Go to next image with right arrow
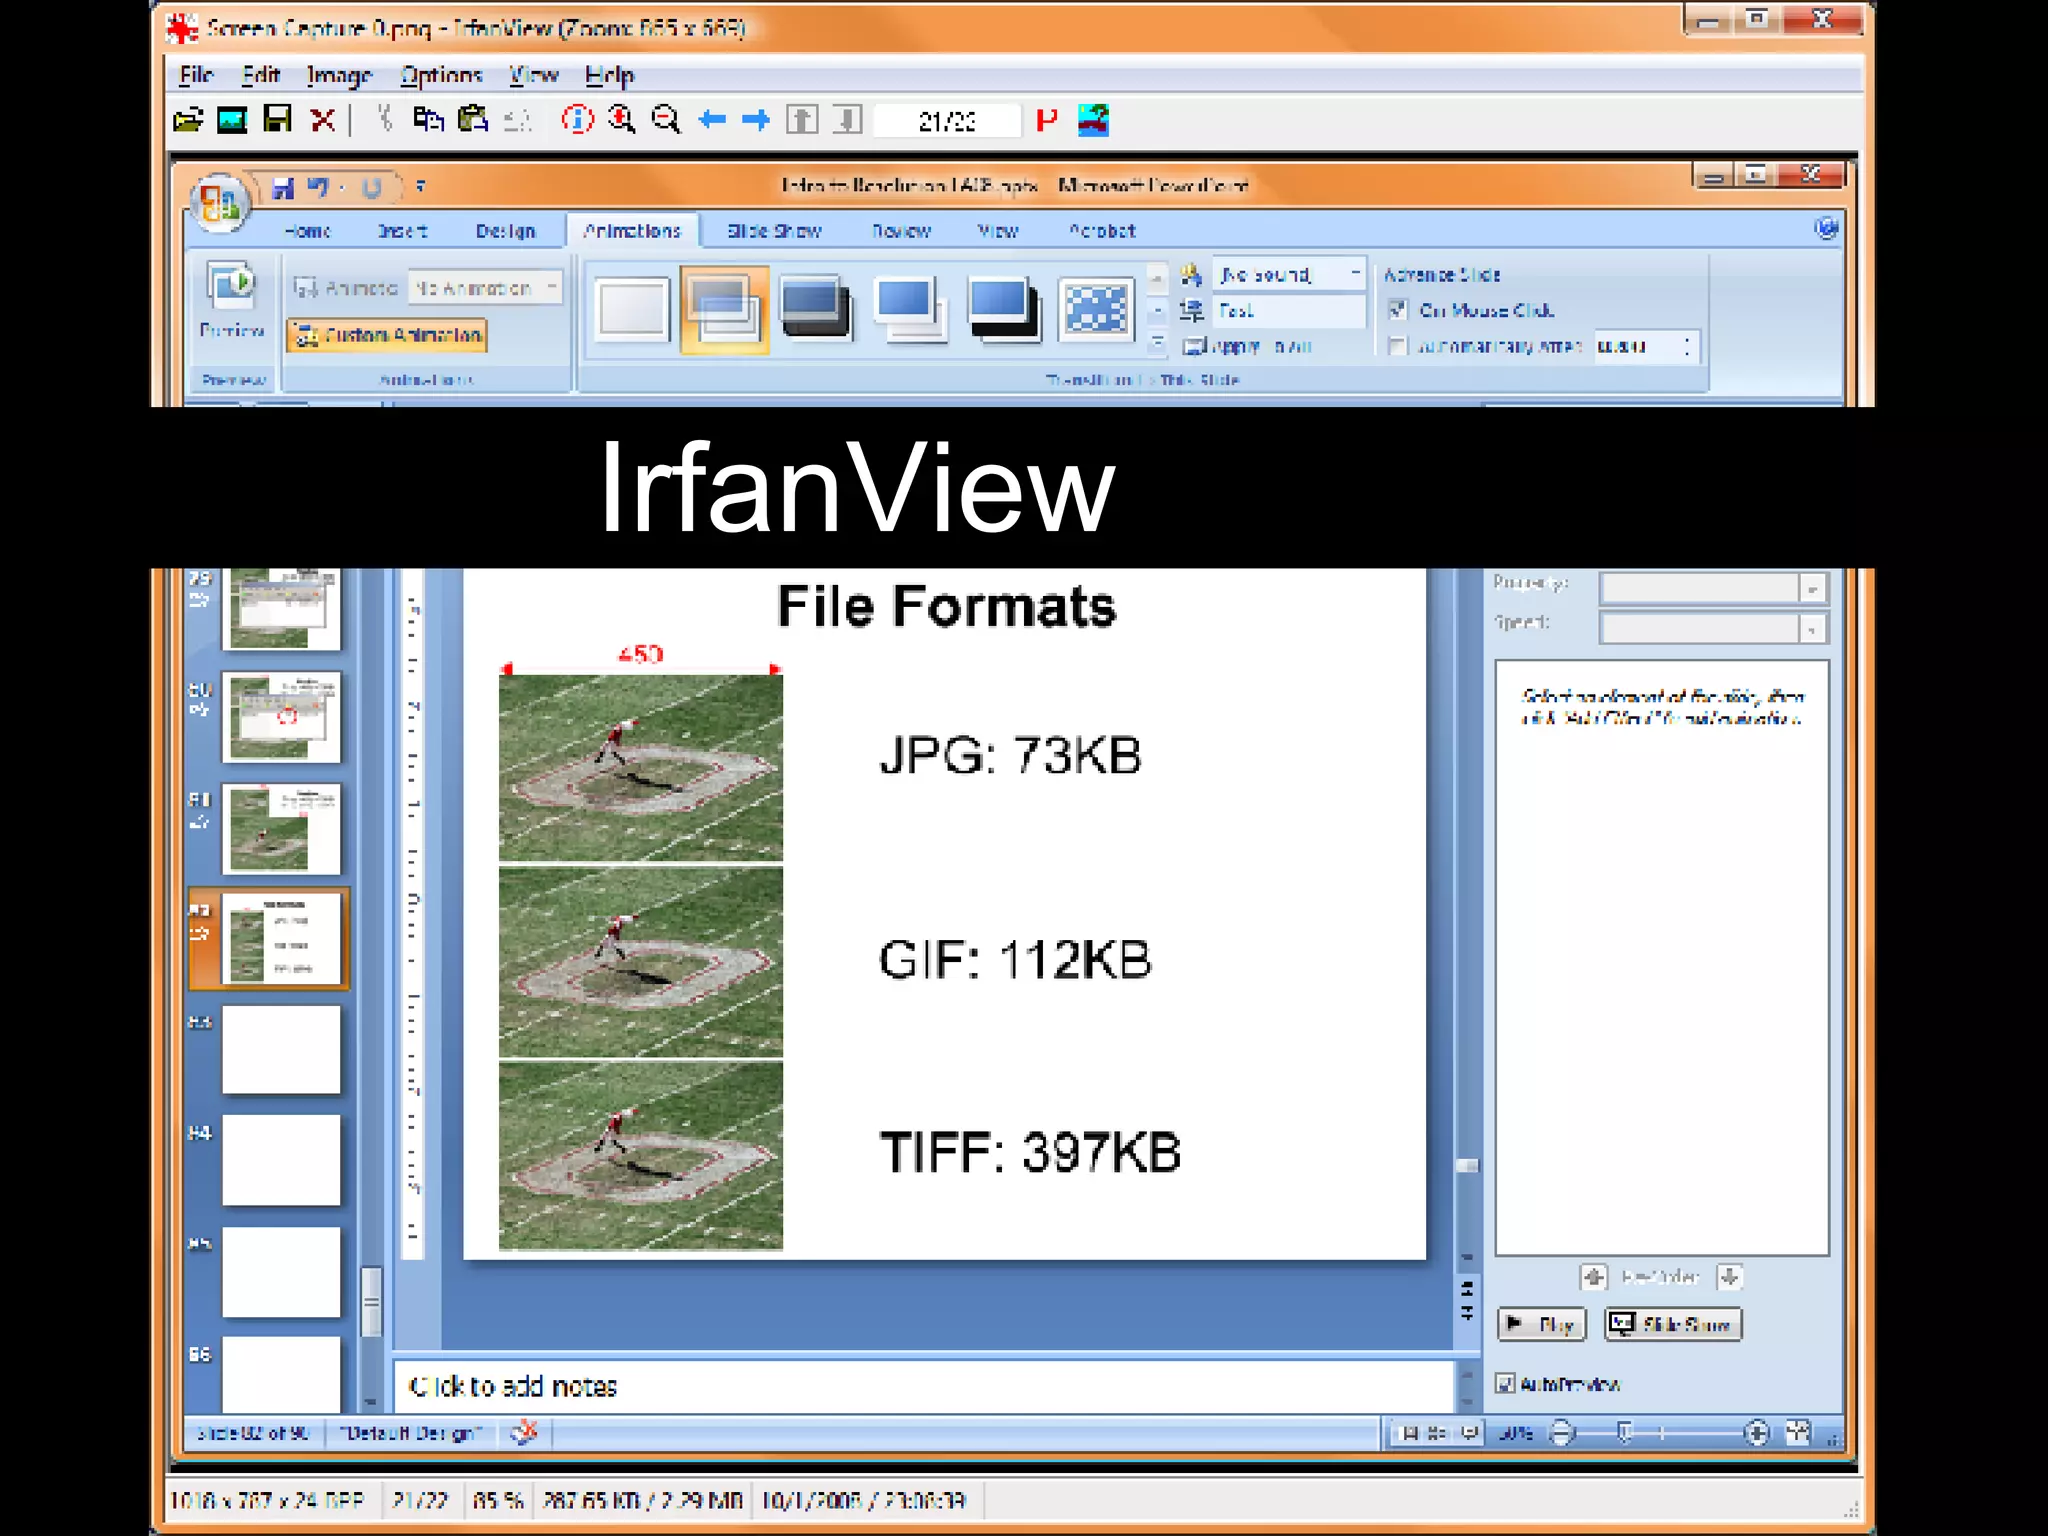Screen dimensions: 2048x1536 coord(756,120)
